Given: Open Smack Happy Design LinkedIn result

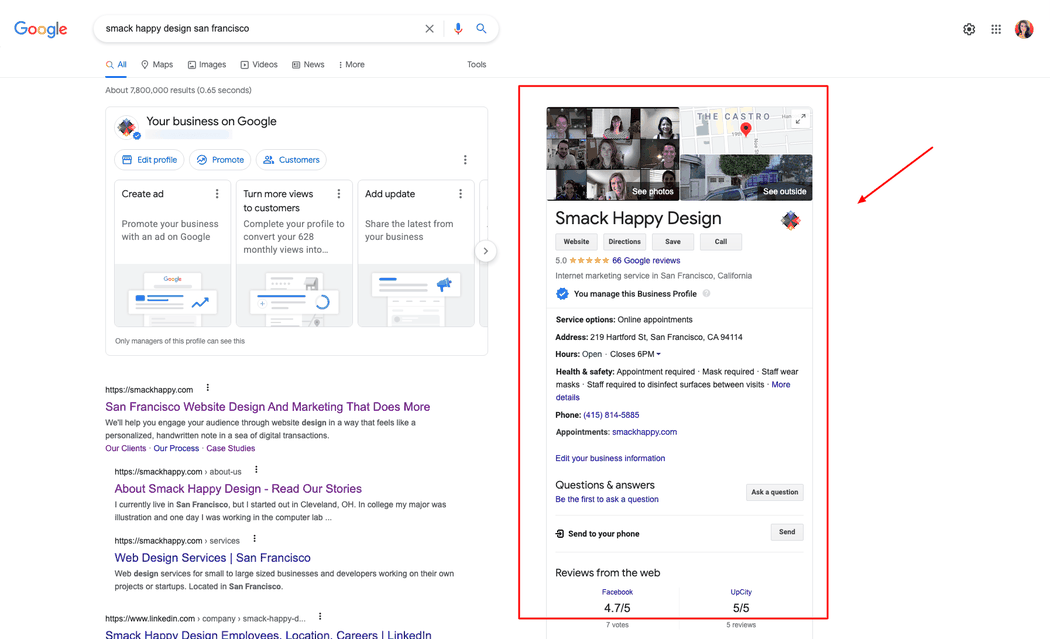Looking at the screenshot, I should pyautogui.click(x=268, y=634).
